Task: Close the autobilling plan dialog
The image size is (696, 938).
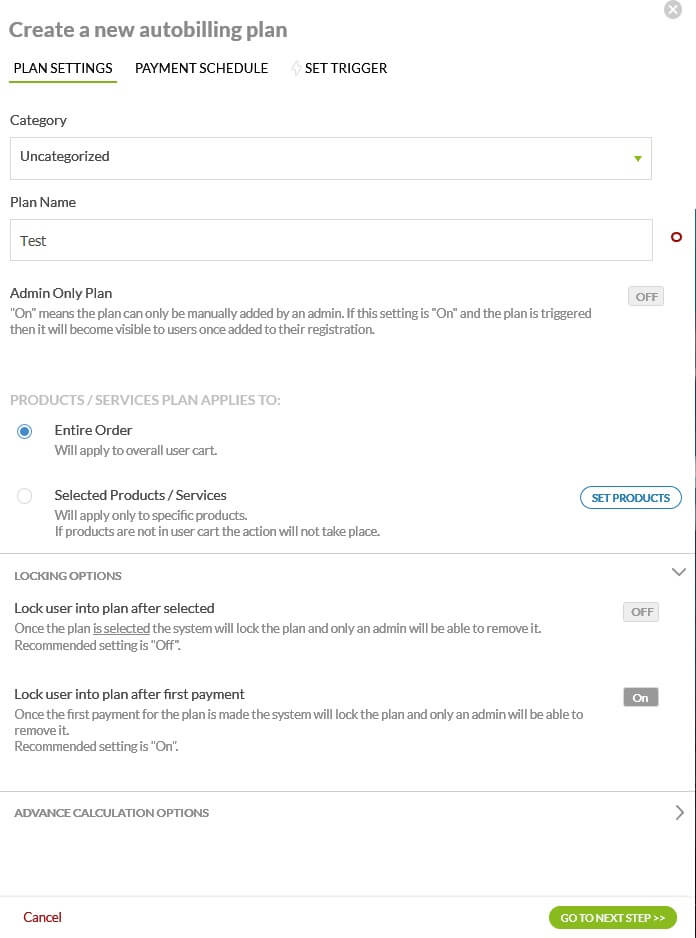Action: coord(673,9)
